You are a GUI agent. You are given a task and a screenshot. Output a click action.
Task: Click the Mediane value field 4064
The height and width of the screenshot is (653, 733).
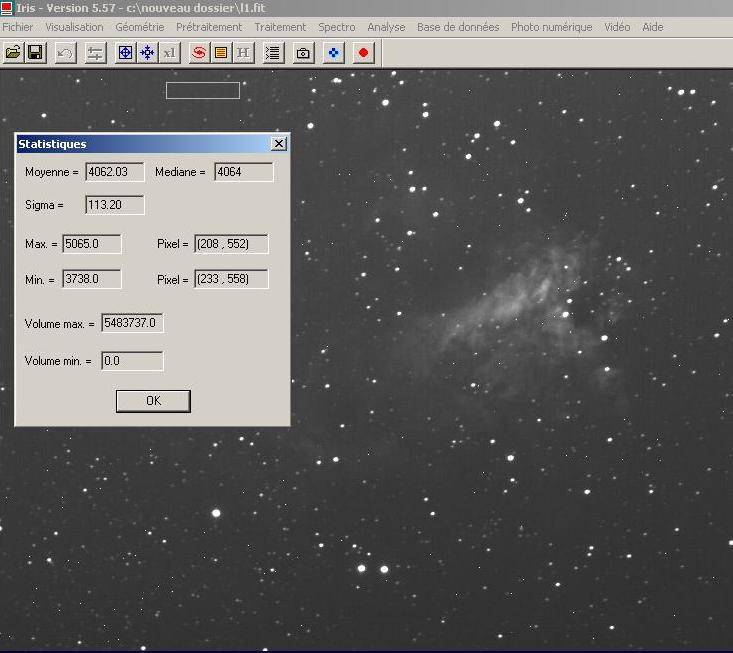pyautogui.click(x=244, y=172)
